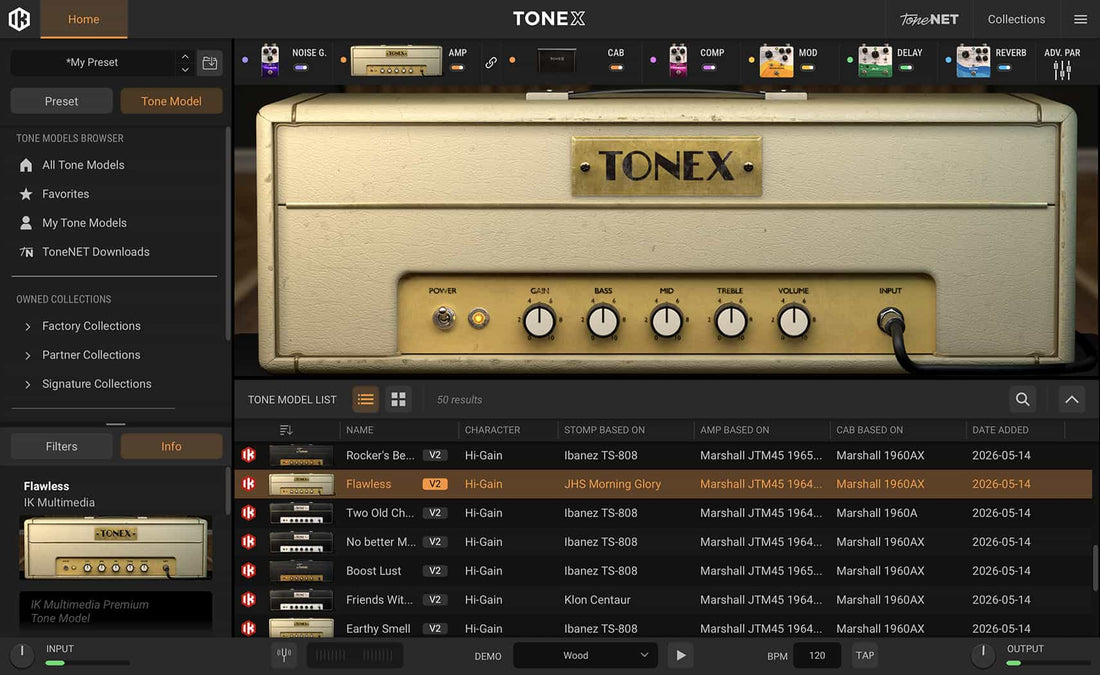Viewport: 1100px width, 675px height.
Task: Click the BPM 120 value field
Action: pyautogui.click(x=817, y=655)
